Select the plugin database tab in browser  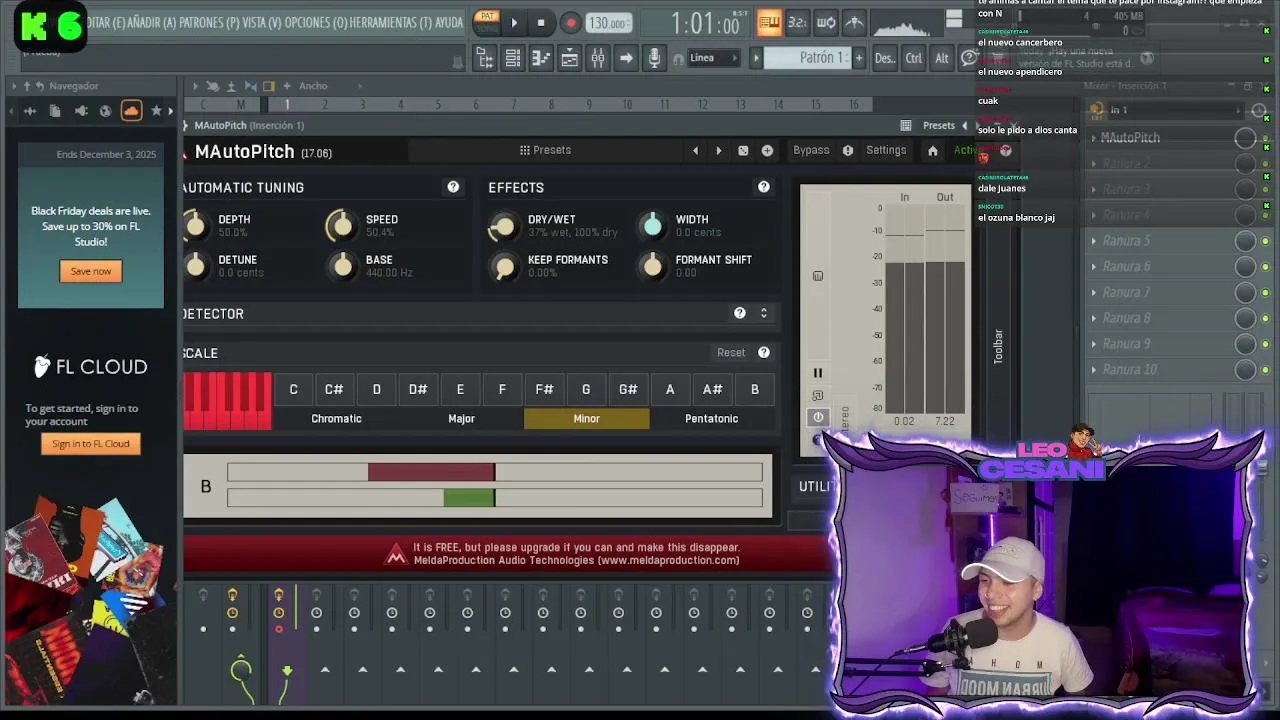(x=80, y=111)
